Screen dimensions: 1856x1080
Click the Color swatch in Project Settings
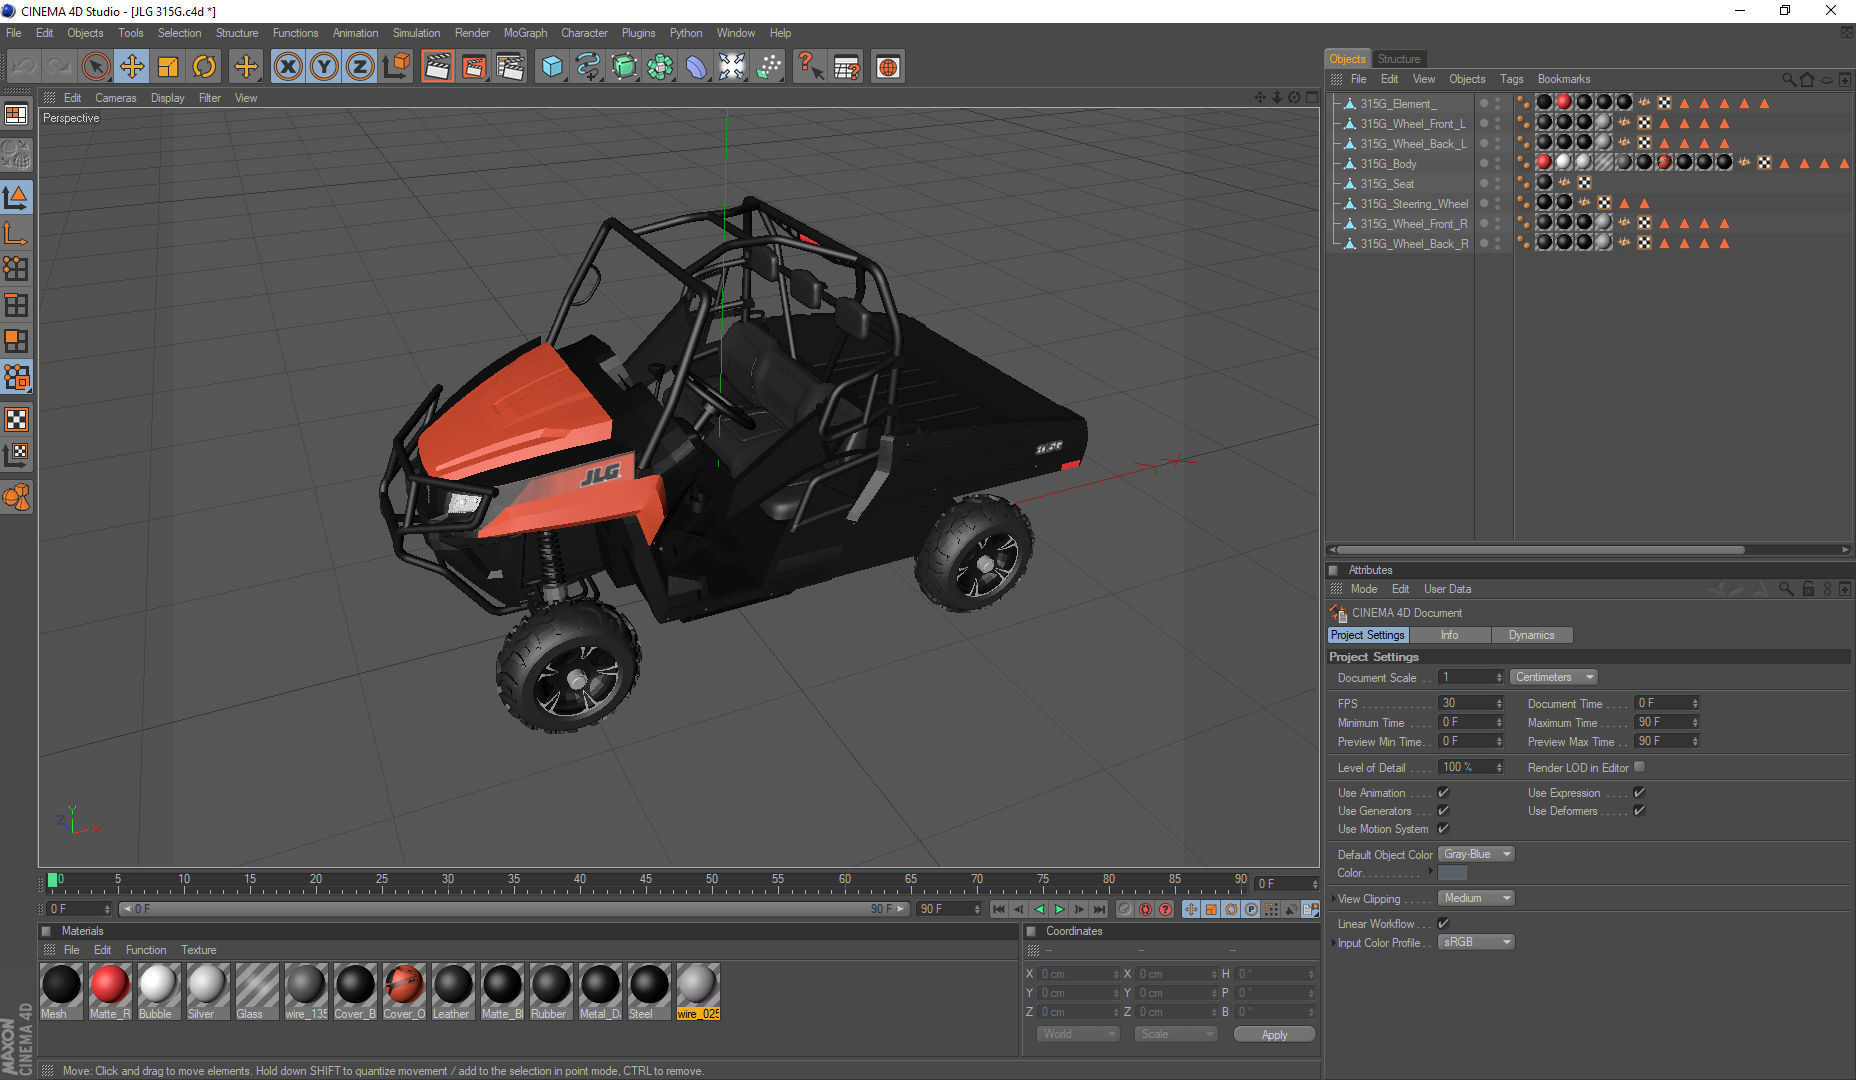click(x=1451, y=873)
